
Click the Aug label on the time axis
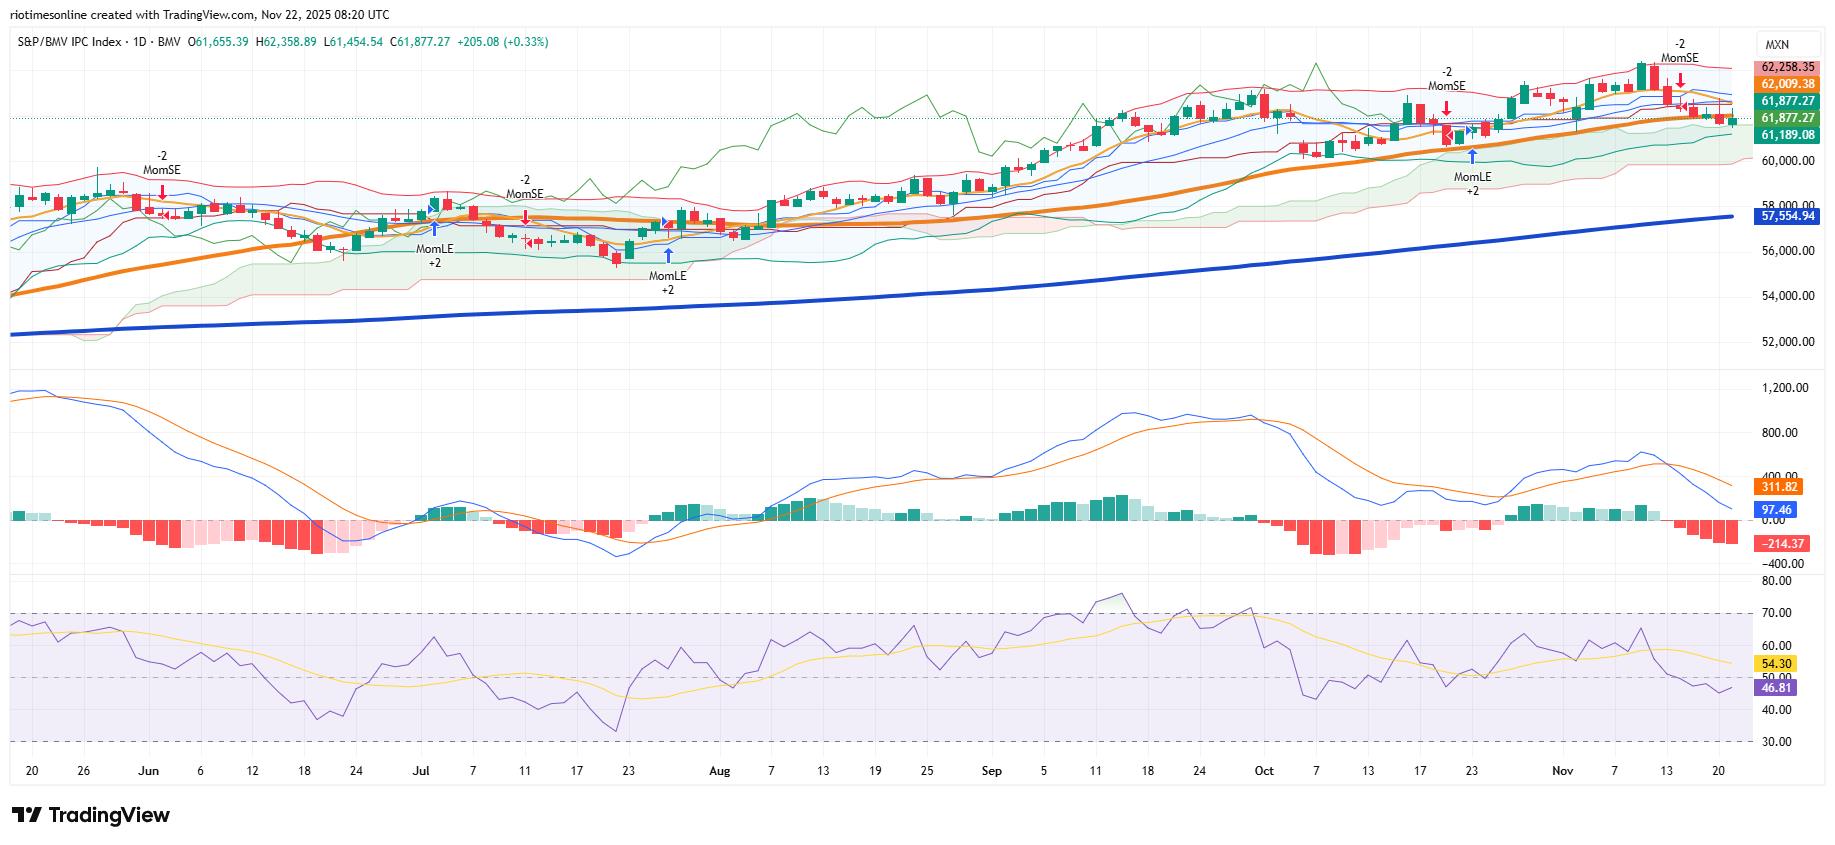pyautogui.click(x=719, y=771)
